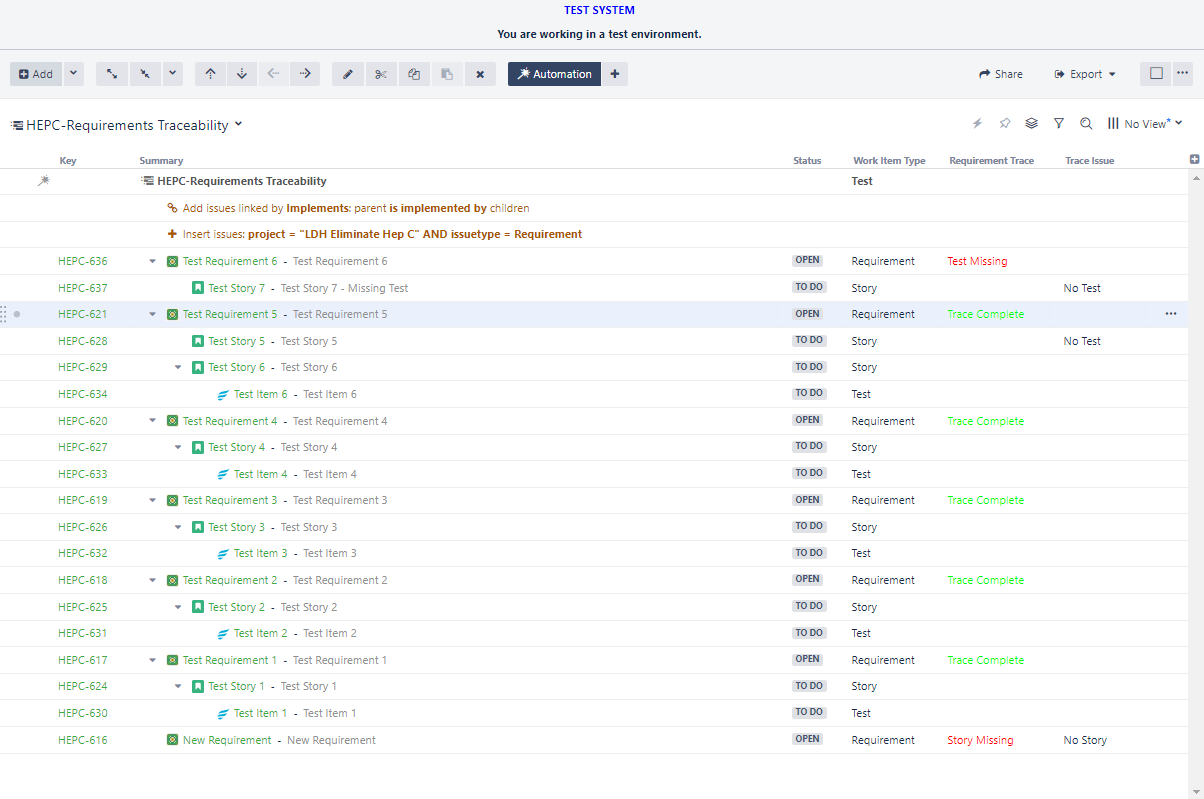Toggle the square panel layout button
This screenshot has width=1204, height=799.
[x=1156, y=73]
